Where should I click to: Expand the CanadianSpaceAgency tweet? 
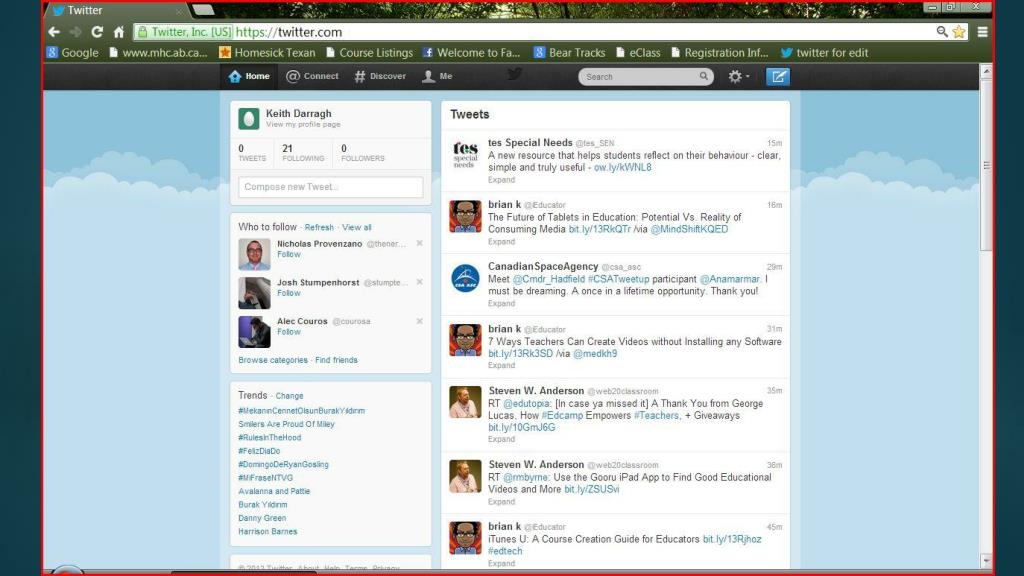(x=501, y=304)
